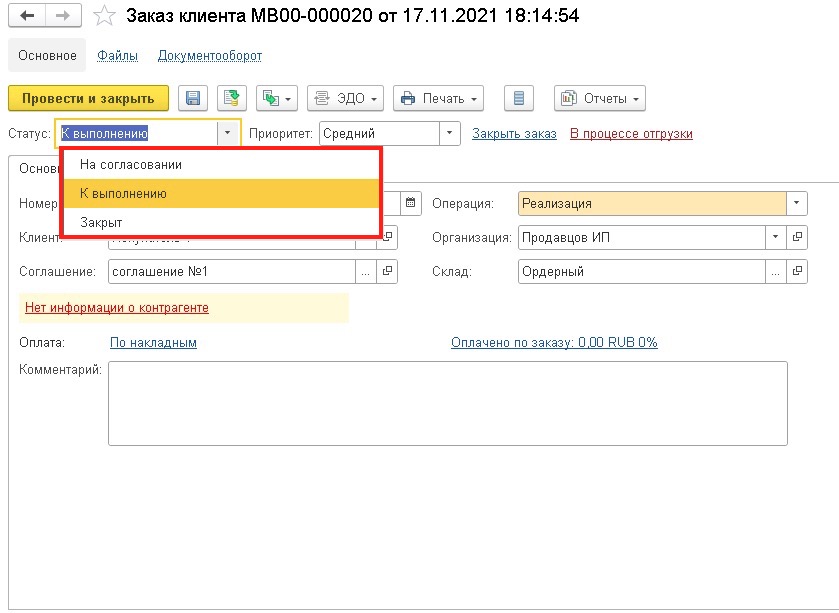This screenshot has height=613, width=839.
Task: Open the По накладным payment link
Action: point(153,342)
